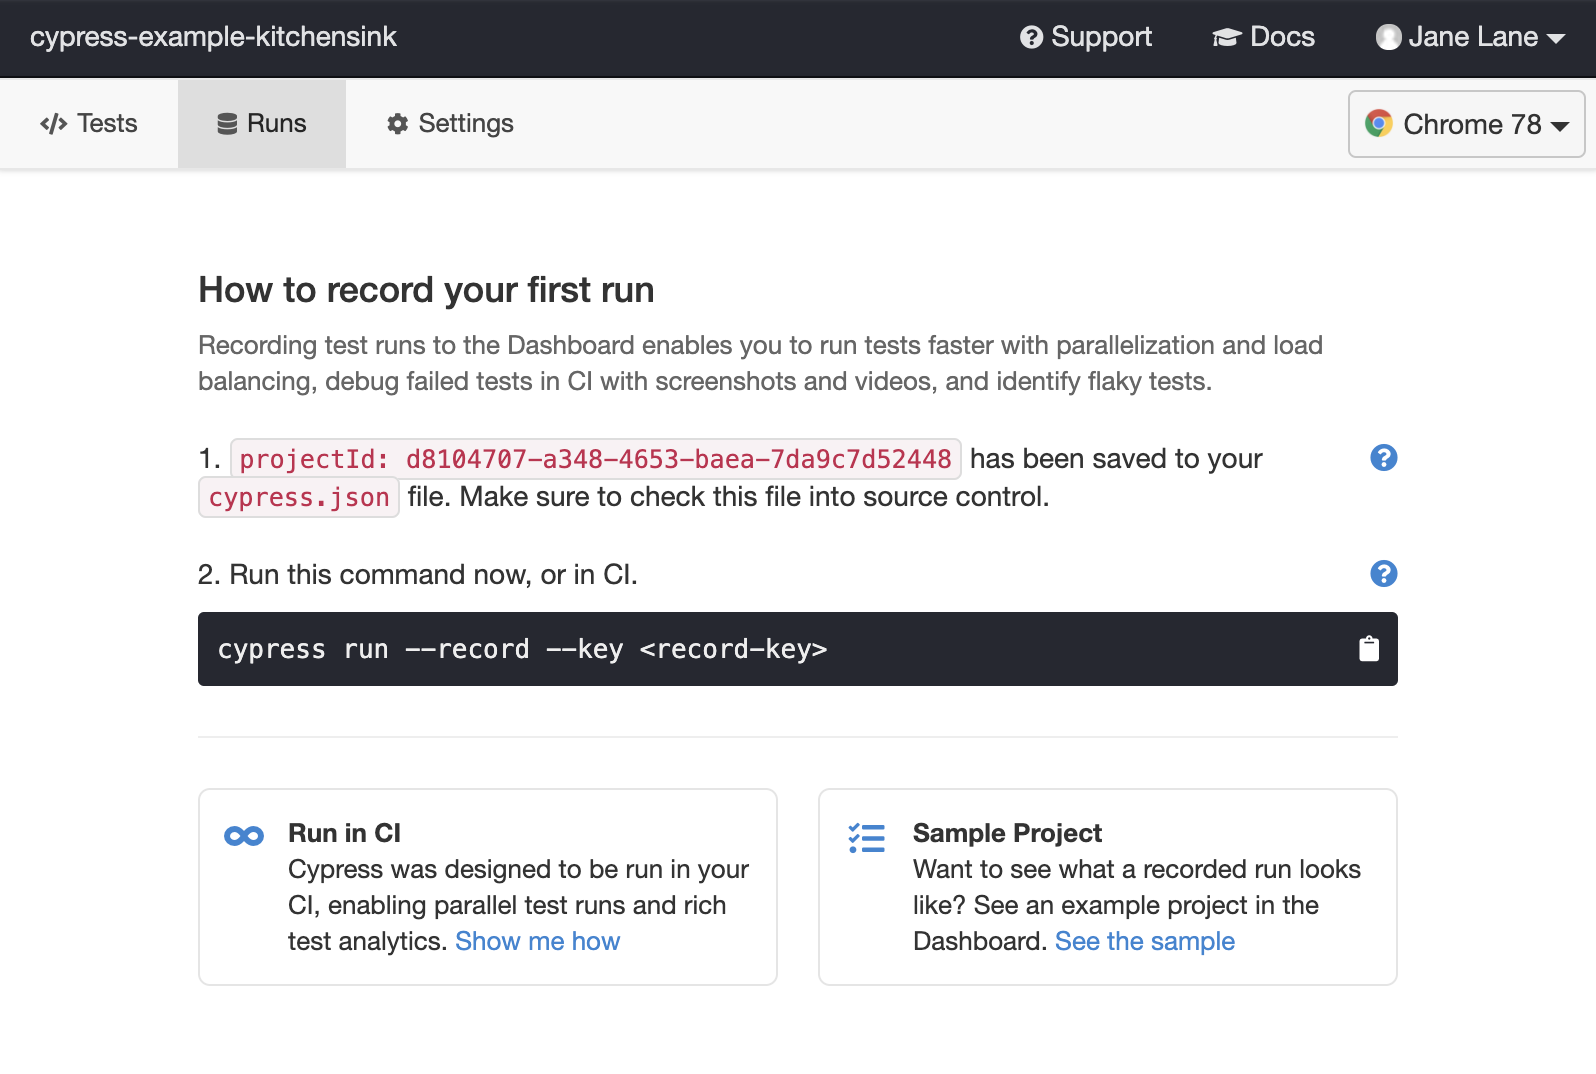Image resolution: width=1596 pixels, height=1074 pixels.
Task: Click the Support question mark icon
Action: point(1031,37)
